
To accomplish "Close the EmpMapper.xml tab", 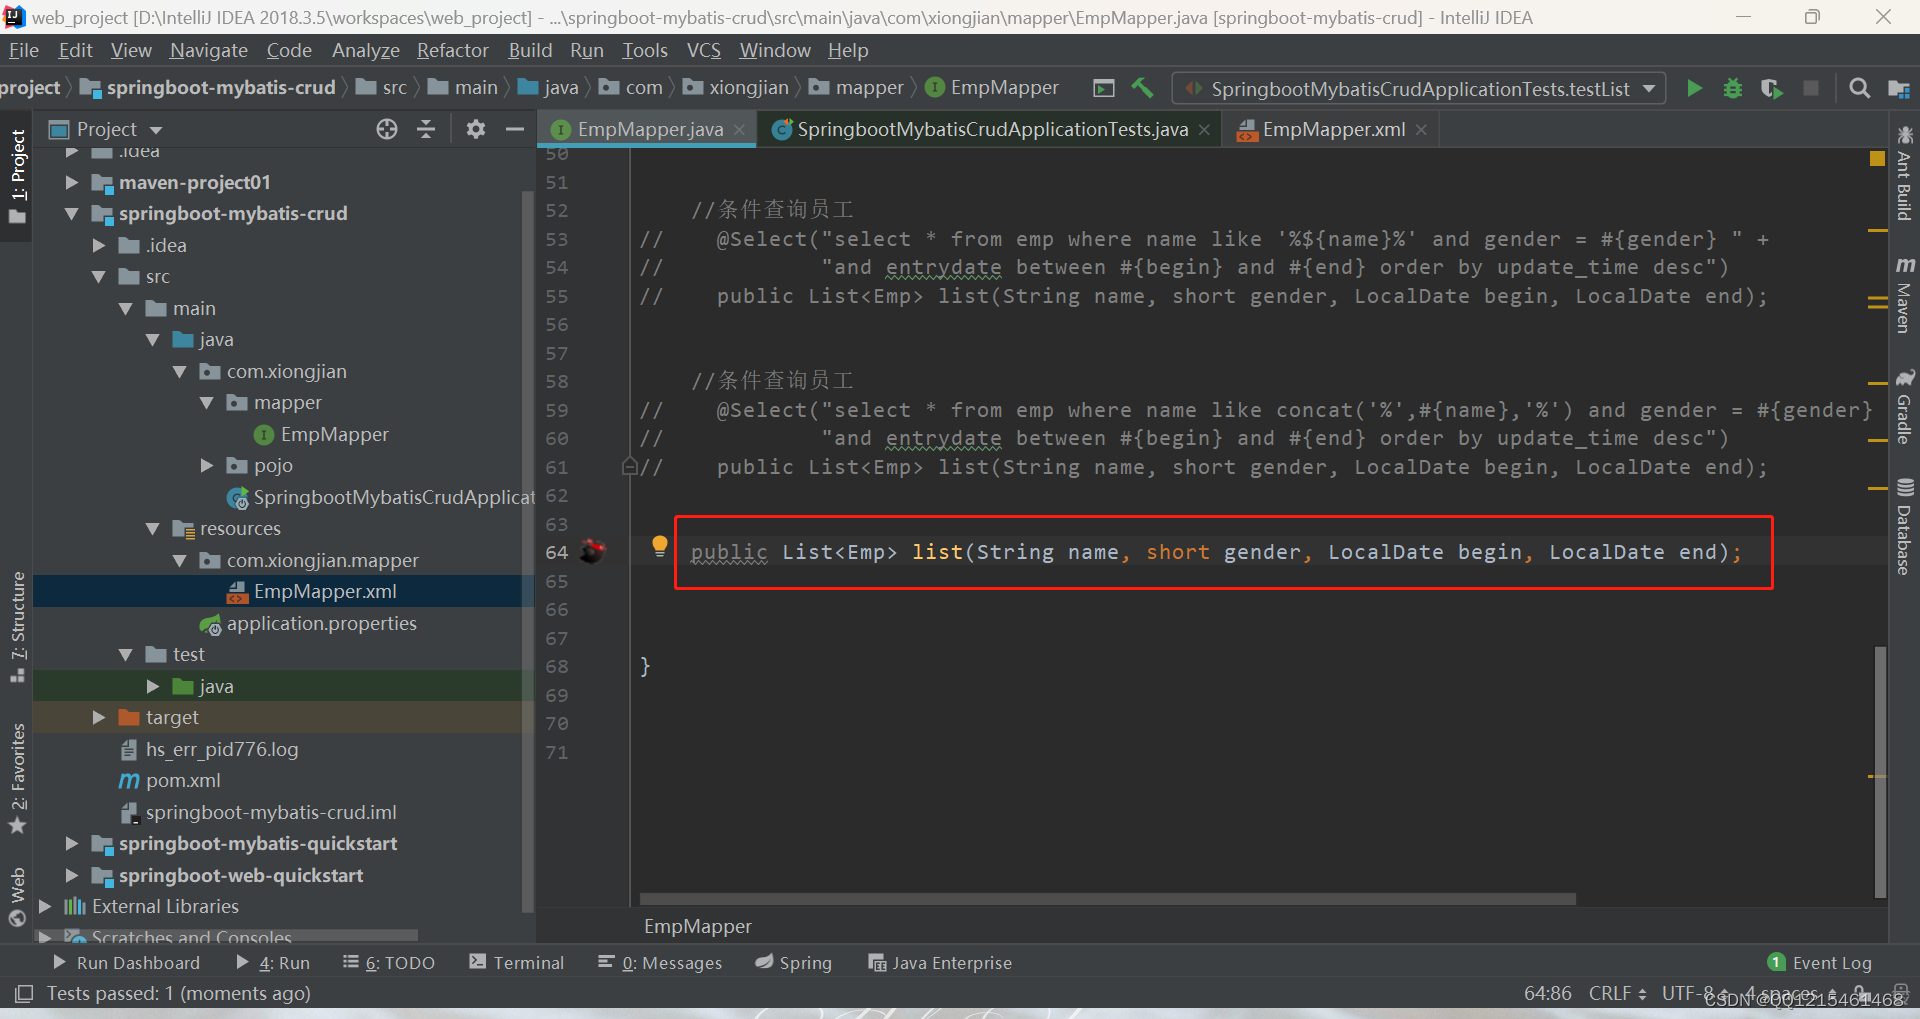I will tap(1421, 130).
